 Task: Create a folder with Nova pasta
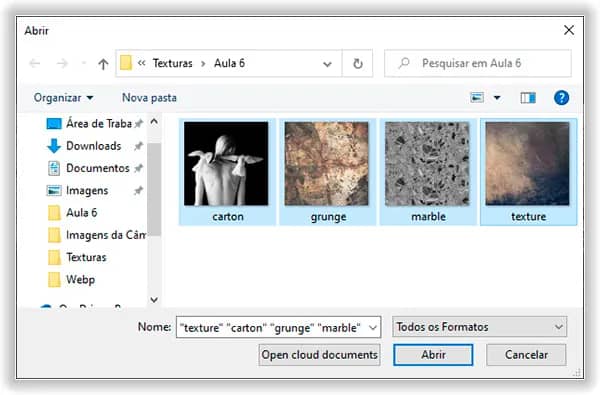pyautogui.click(x=149, y=98)
